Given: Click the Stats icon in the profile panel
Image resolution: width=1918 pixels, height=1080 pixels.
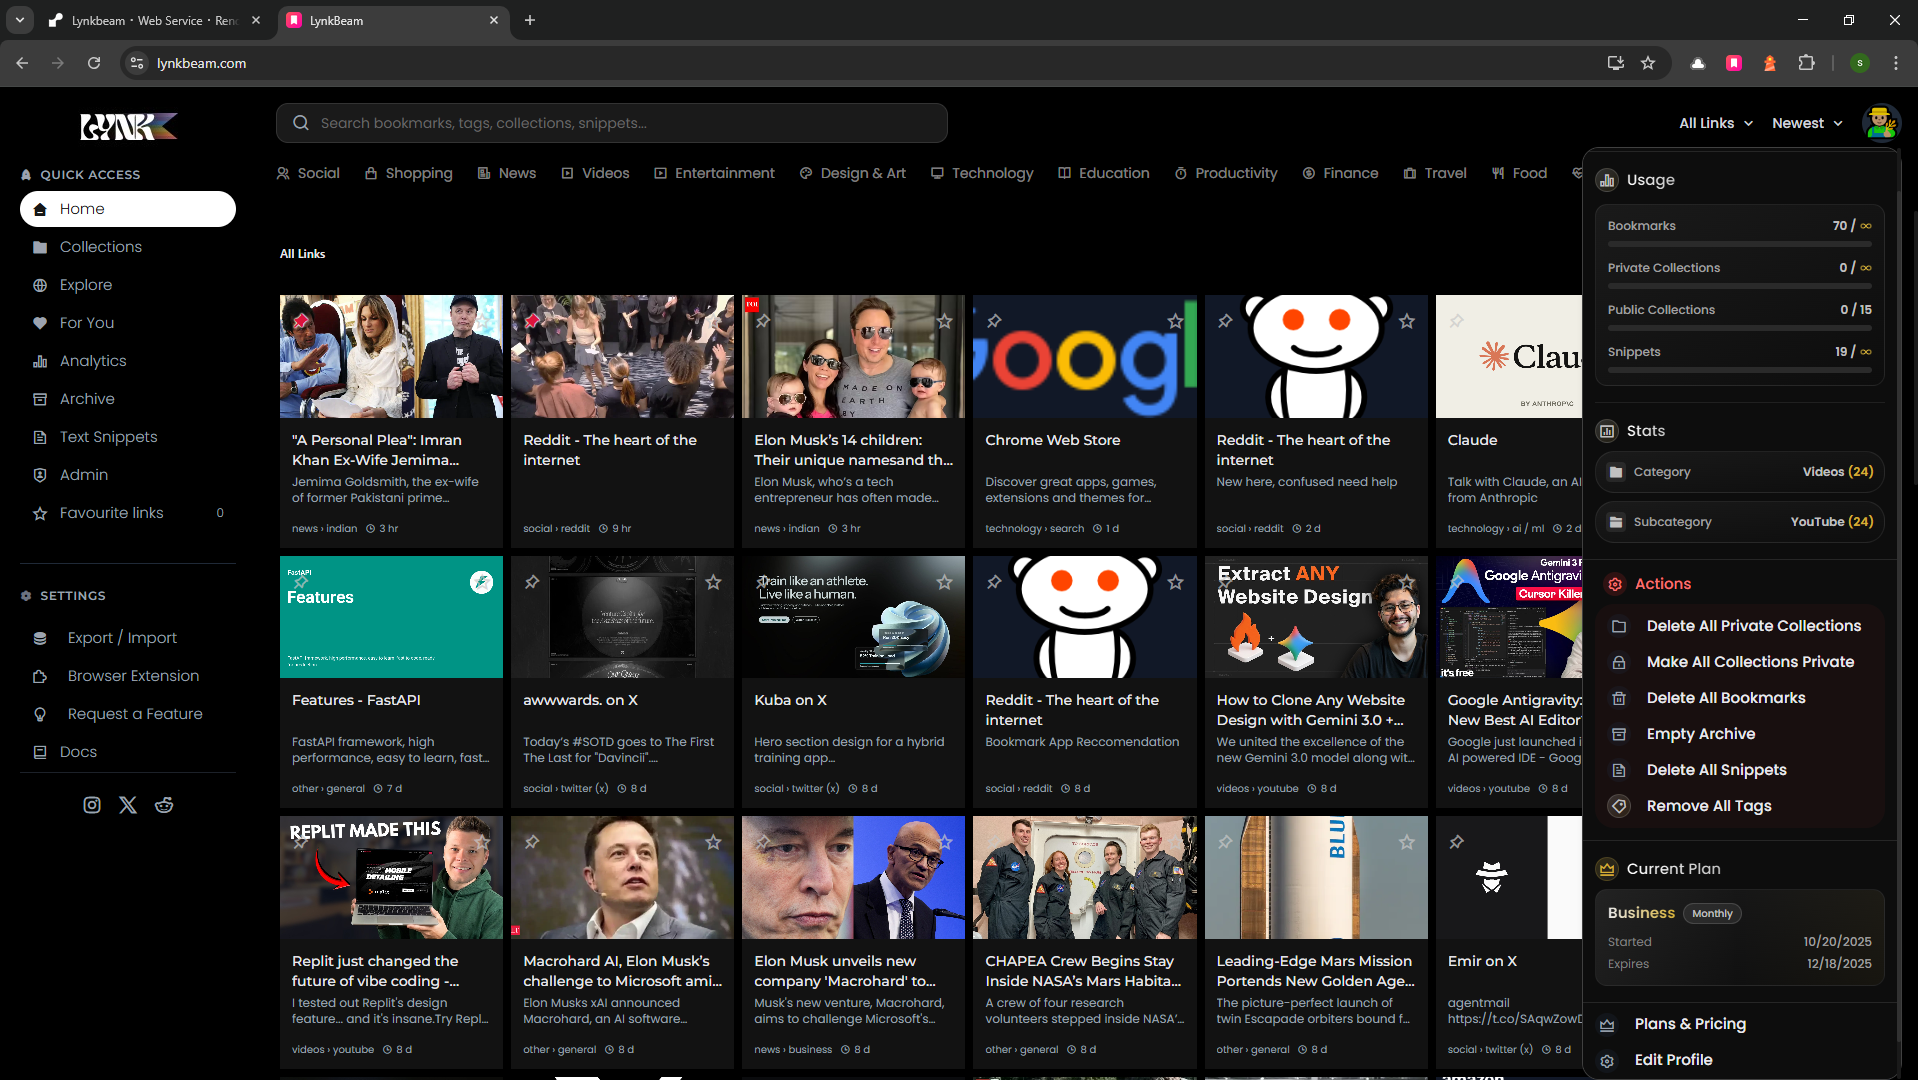Looking at the screenshot, I should 1607,431.
